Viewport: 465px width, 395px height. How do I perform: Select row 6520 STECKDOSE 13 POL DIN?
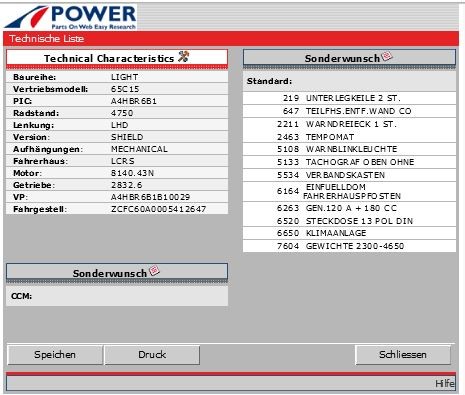(349, 221)
